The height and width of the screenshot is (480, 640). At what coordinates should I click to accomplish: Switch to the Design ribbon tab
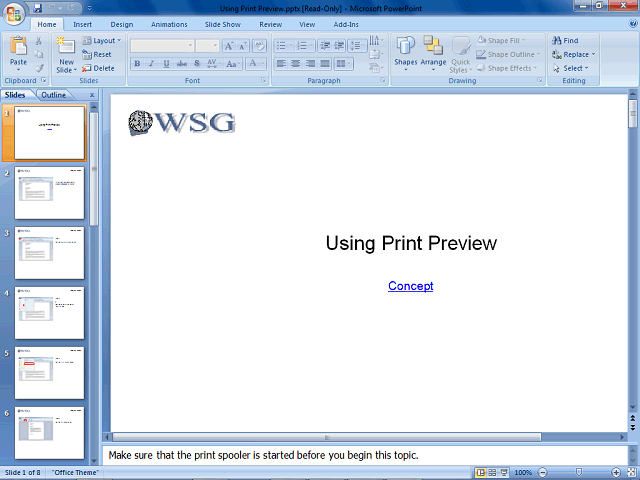click(122, 24)
